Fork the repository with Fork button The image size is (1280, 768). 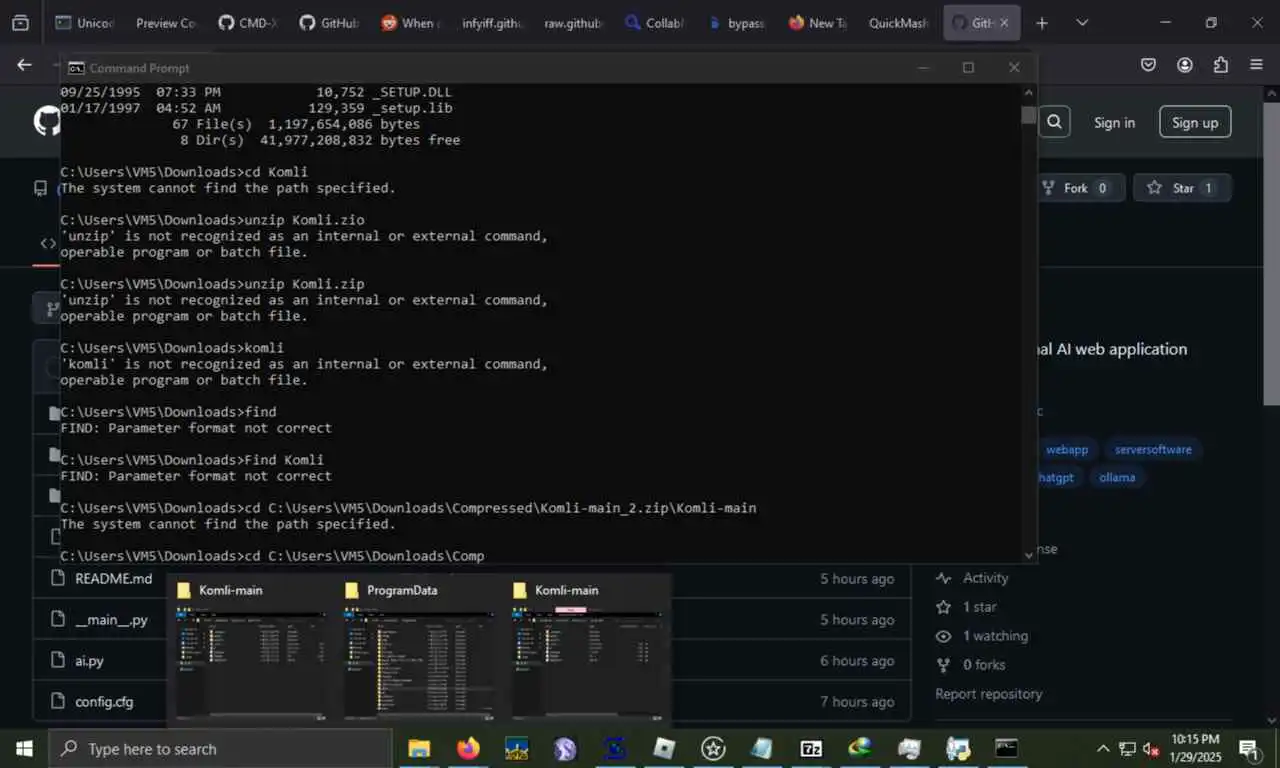pos(1078,187)
